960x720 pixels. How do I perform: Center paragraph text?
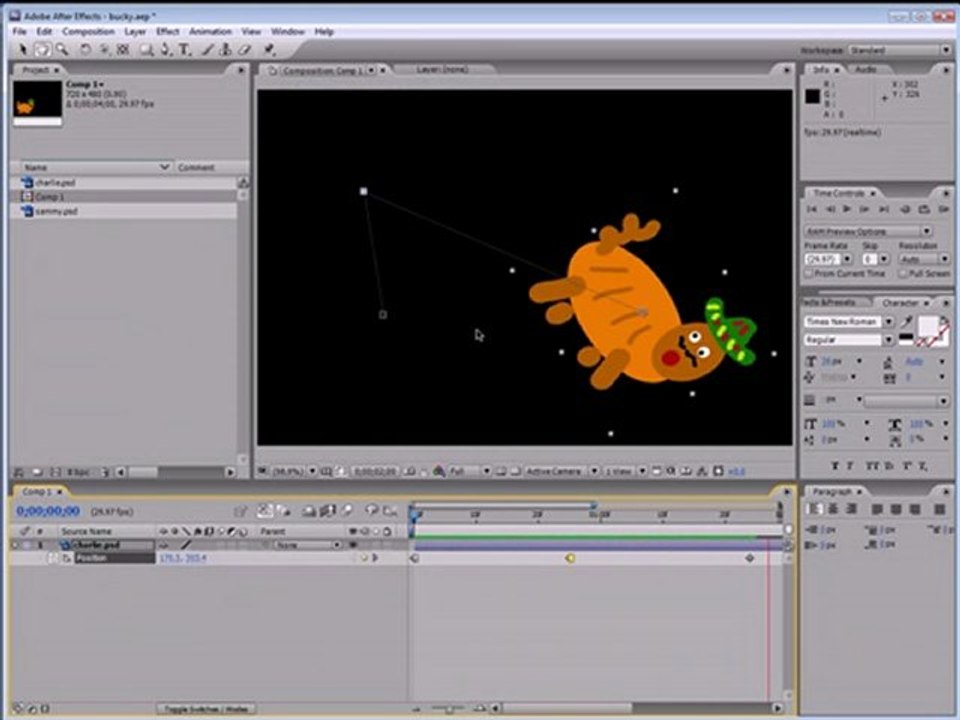[x=833, y=509]
